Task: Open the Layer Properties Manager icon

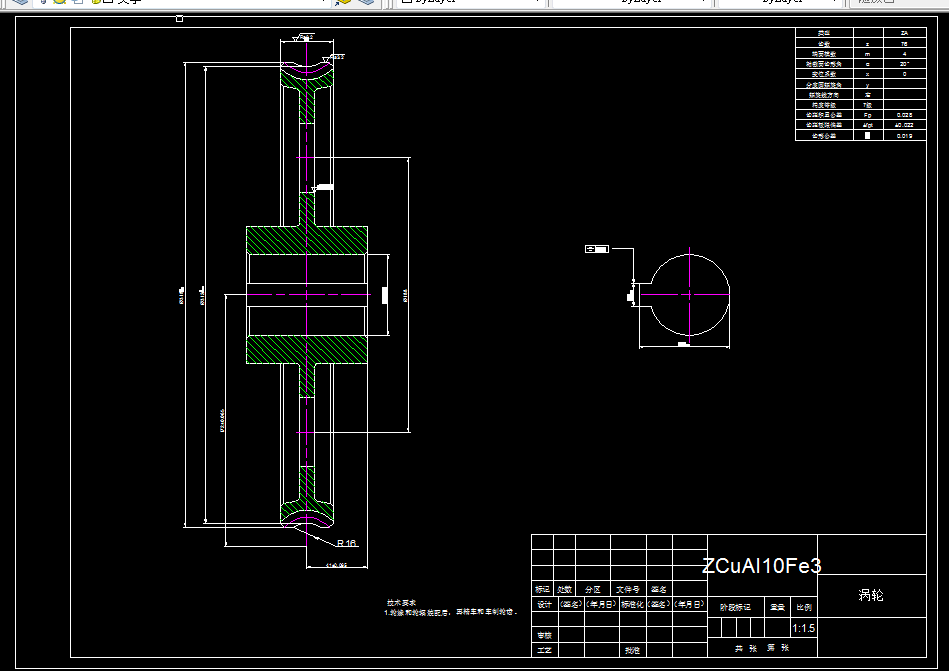Action: pos(20,2)
